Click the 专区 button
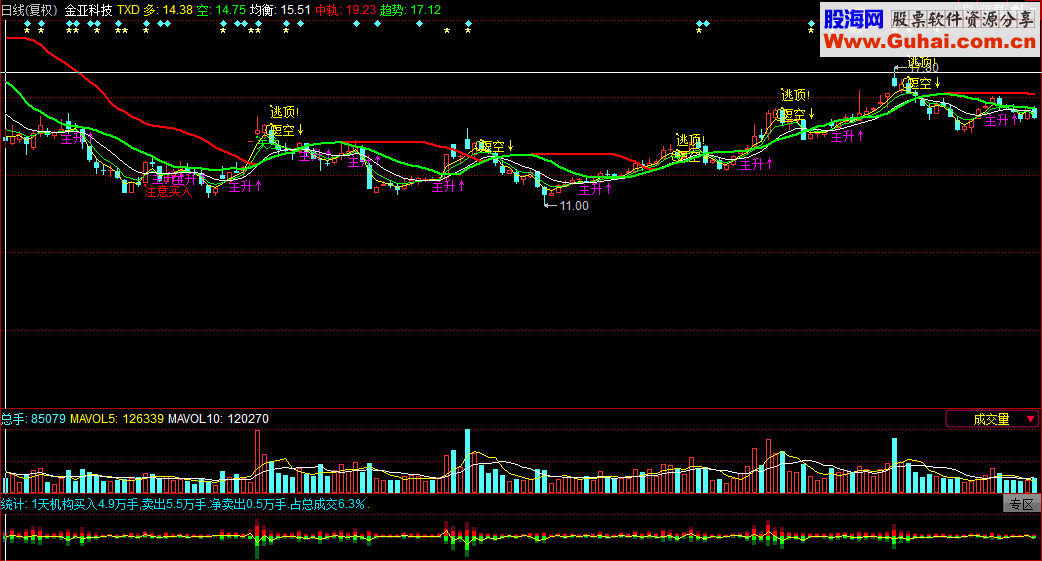This screenshot has height=561, width=1042. pyautogui.click(x=1021, y=505)
